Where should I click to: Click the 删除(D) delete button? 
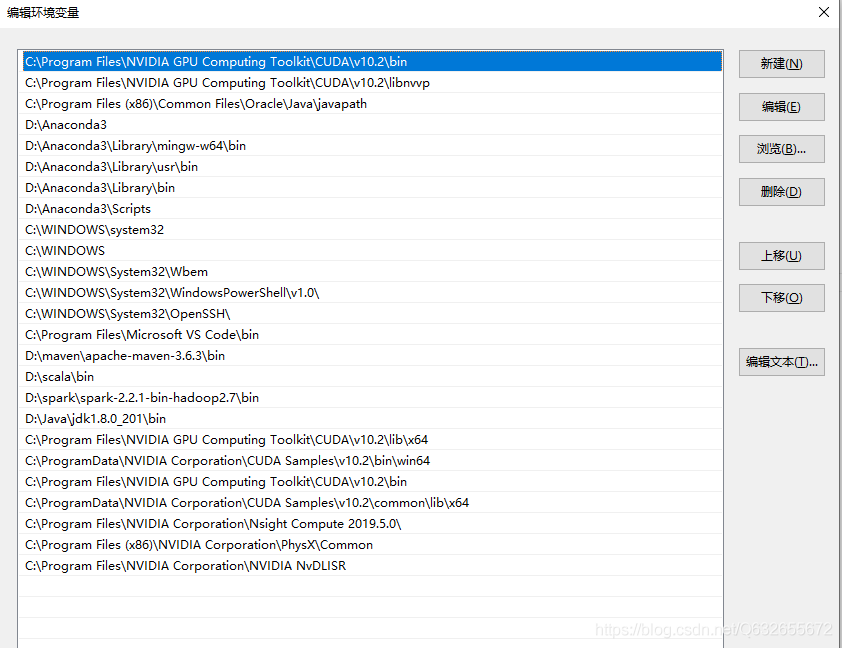click(781, 192)
